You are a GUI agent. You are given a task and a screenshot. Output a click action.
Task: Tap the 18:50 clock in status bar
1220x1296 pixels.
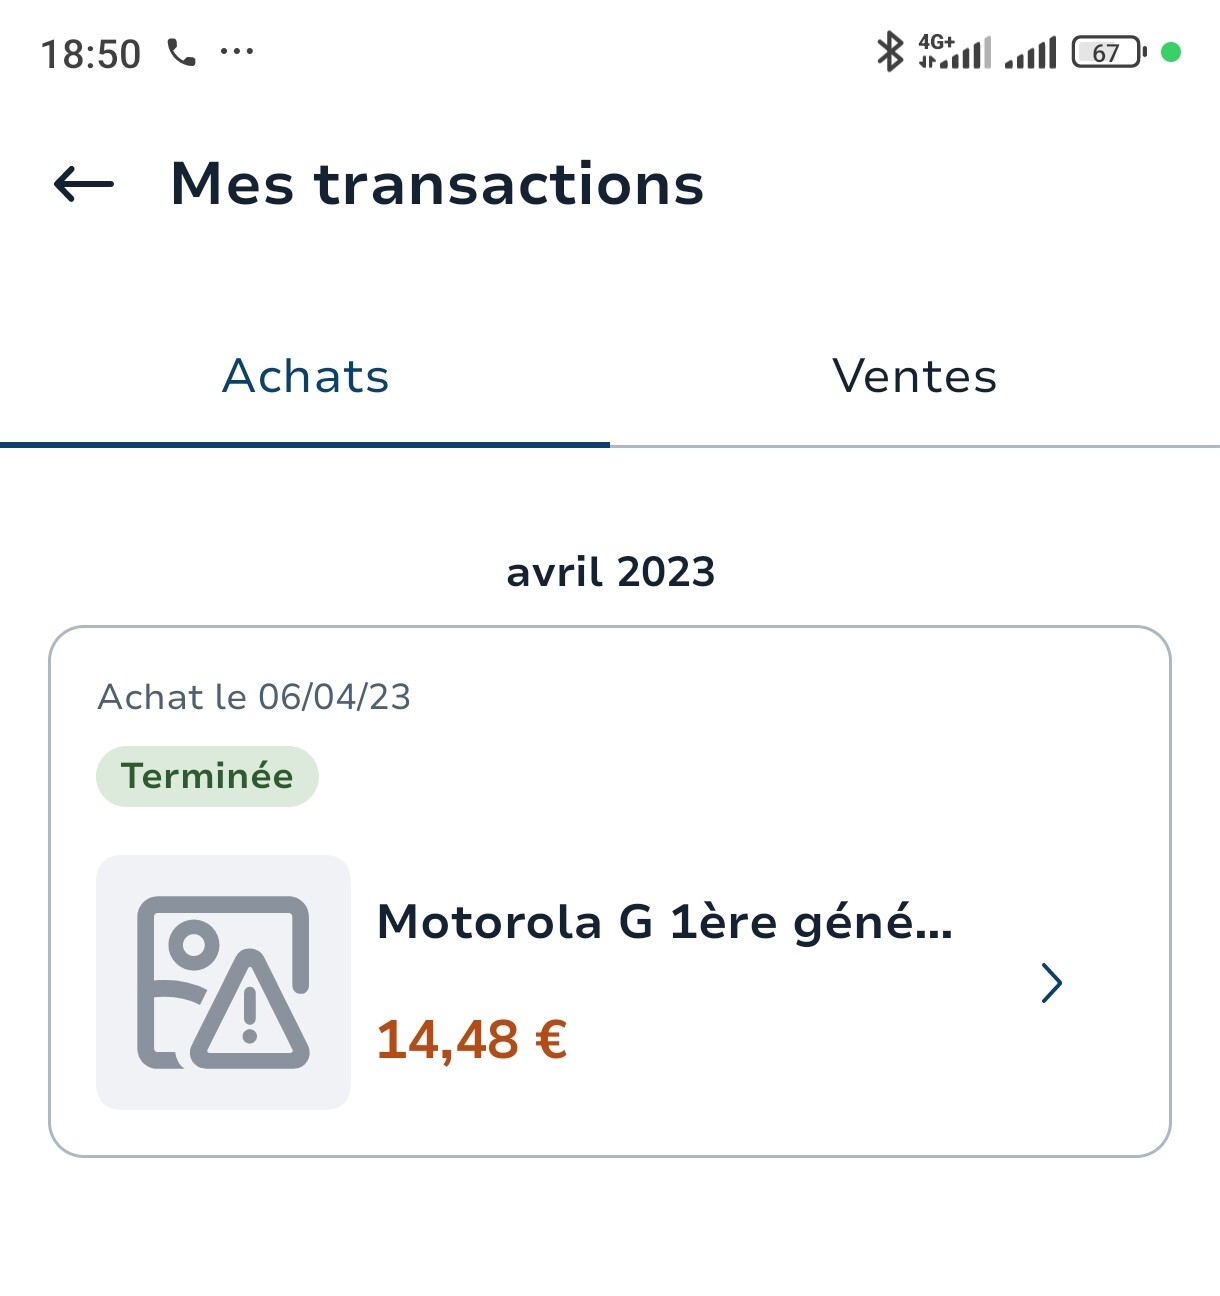tap(90, 54)
